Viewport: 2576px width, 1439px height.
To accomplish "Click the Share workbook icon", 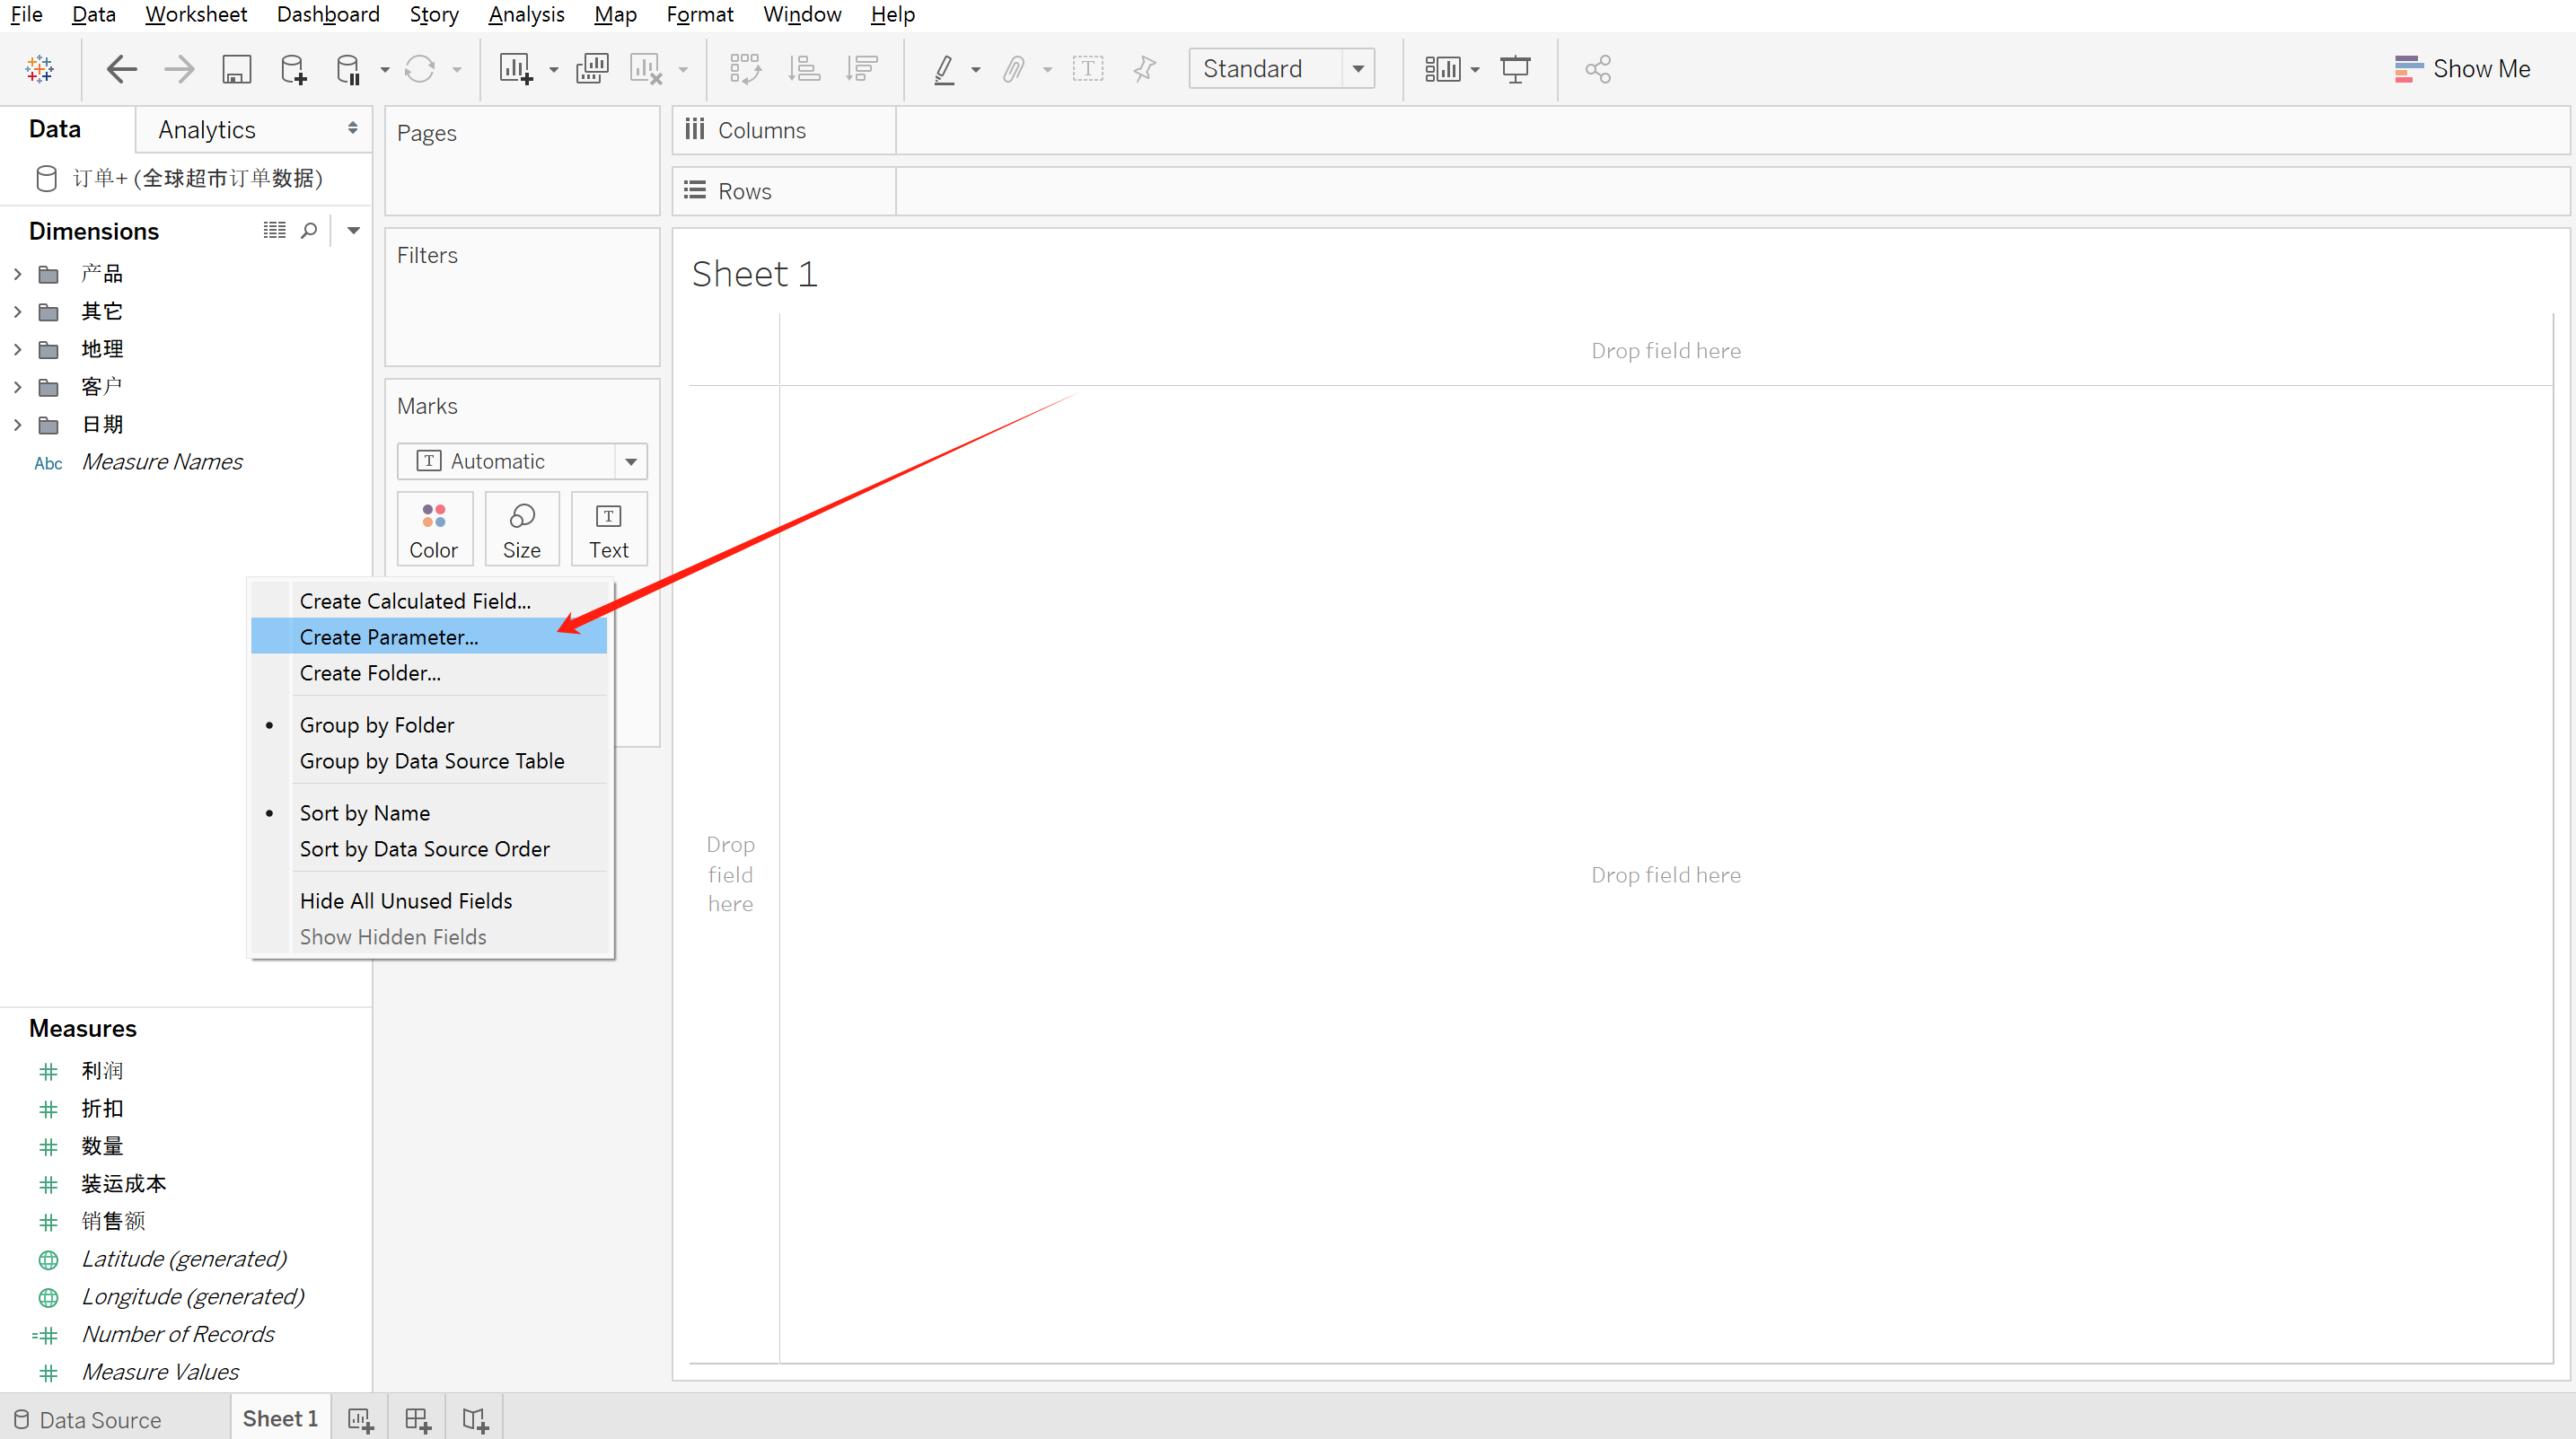I will 1598,69.
